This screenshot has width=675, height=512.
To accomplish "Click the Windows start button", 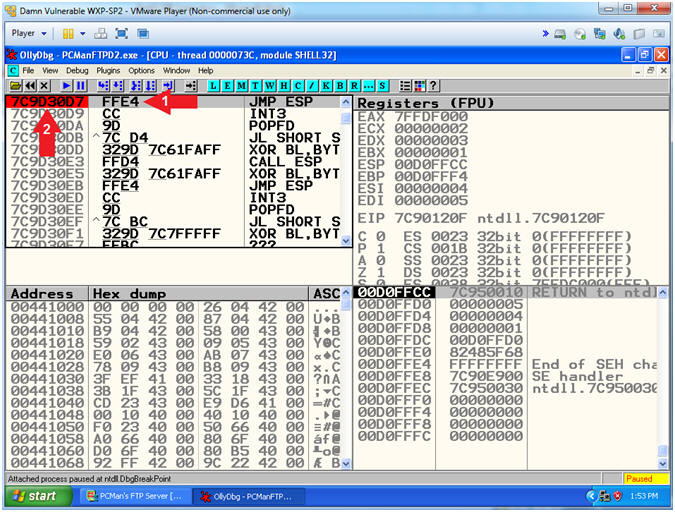I will tap(38, 496).
